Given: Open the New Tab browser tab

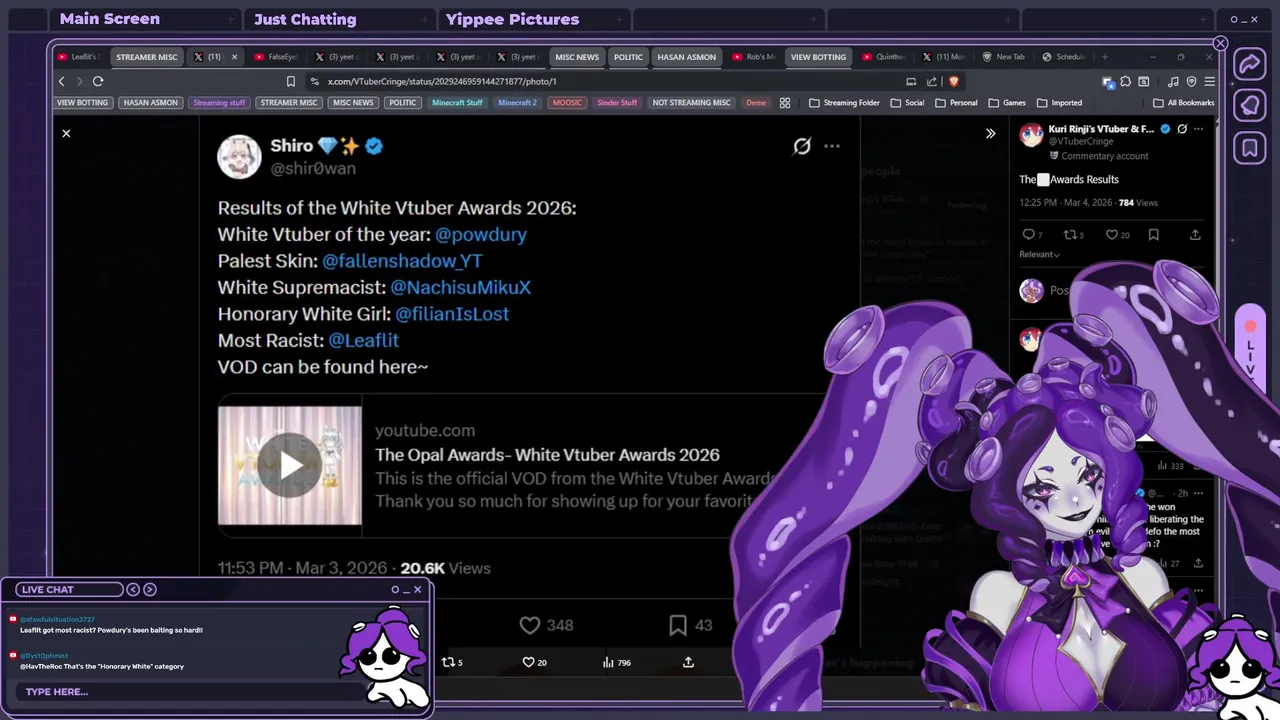Looking at the screenshot, I should tap(1003, 57).
